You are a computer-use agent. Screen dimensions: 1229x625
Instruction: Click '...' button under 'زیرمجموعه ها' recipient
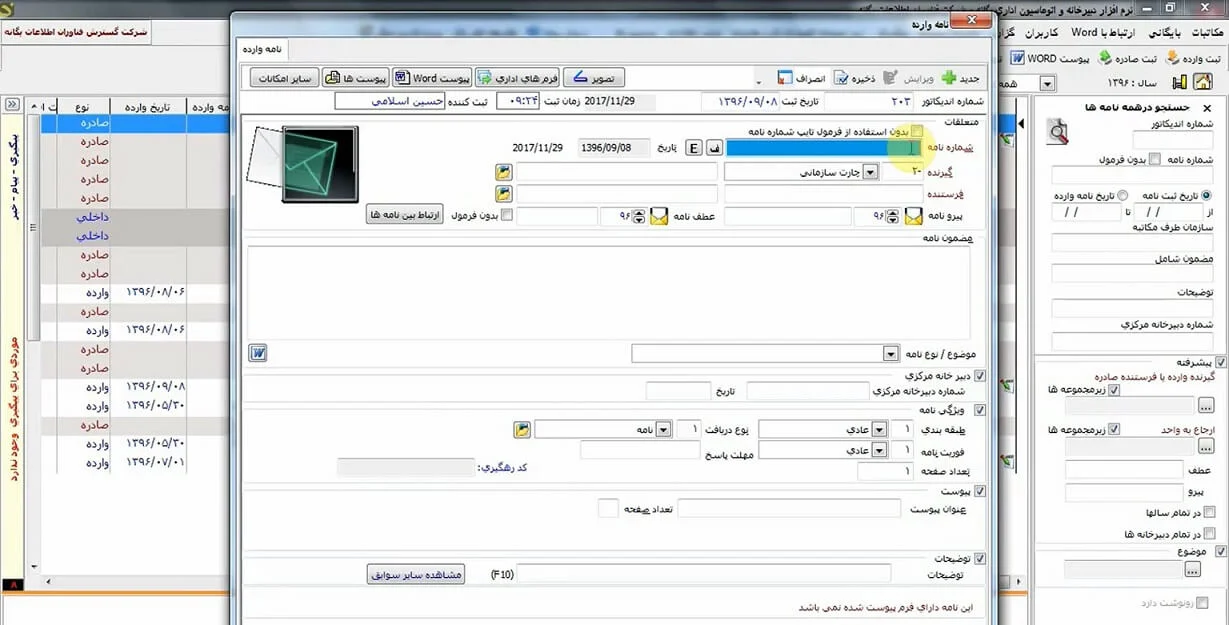point(1206,406)
